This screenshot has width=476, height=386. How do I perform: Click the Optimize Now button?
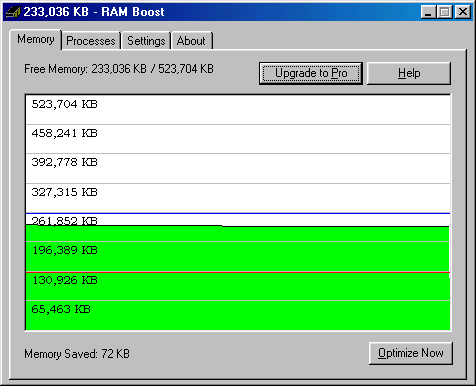(x=411, y=353)
